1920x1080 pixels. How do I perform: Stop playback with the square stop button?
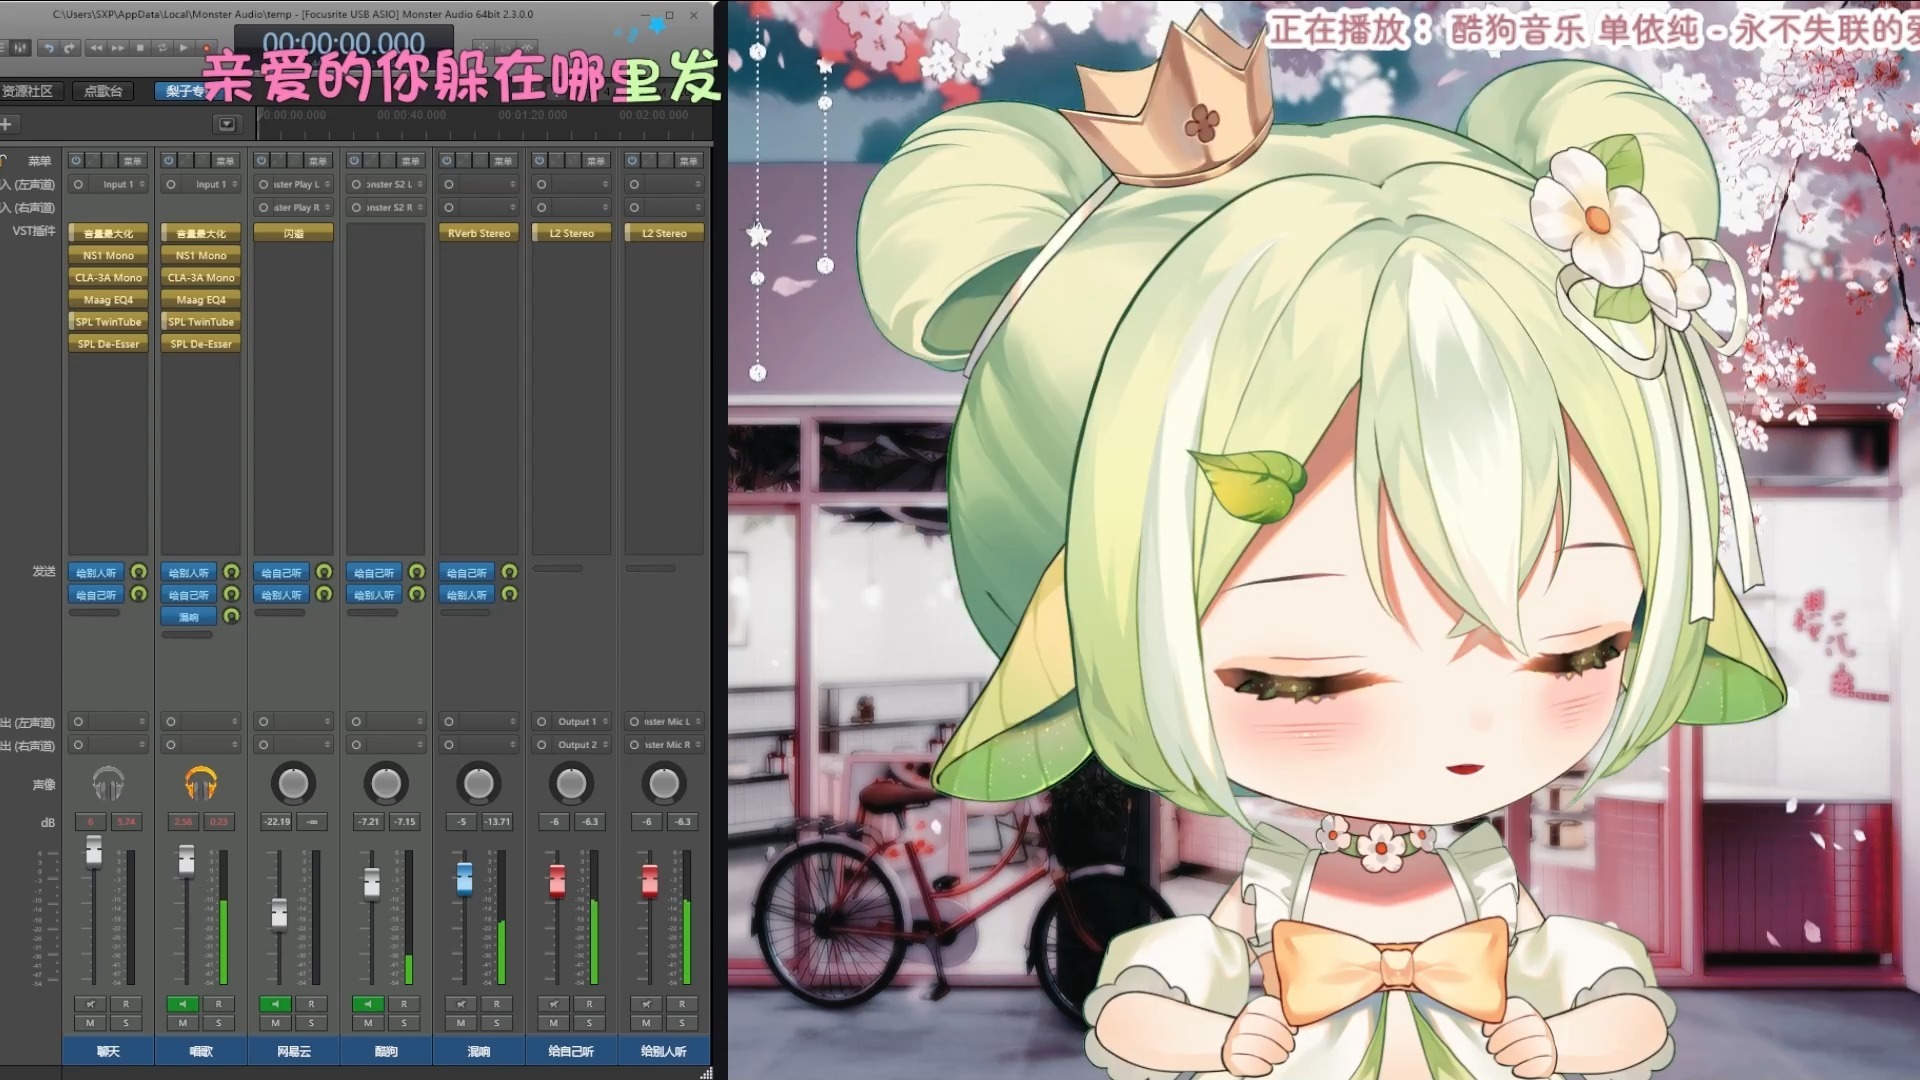pos(140,48)
